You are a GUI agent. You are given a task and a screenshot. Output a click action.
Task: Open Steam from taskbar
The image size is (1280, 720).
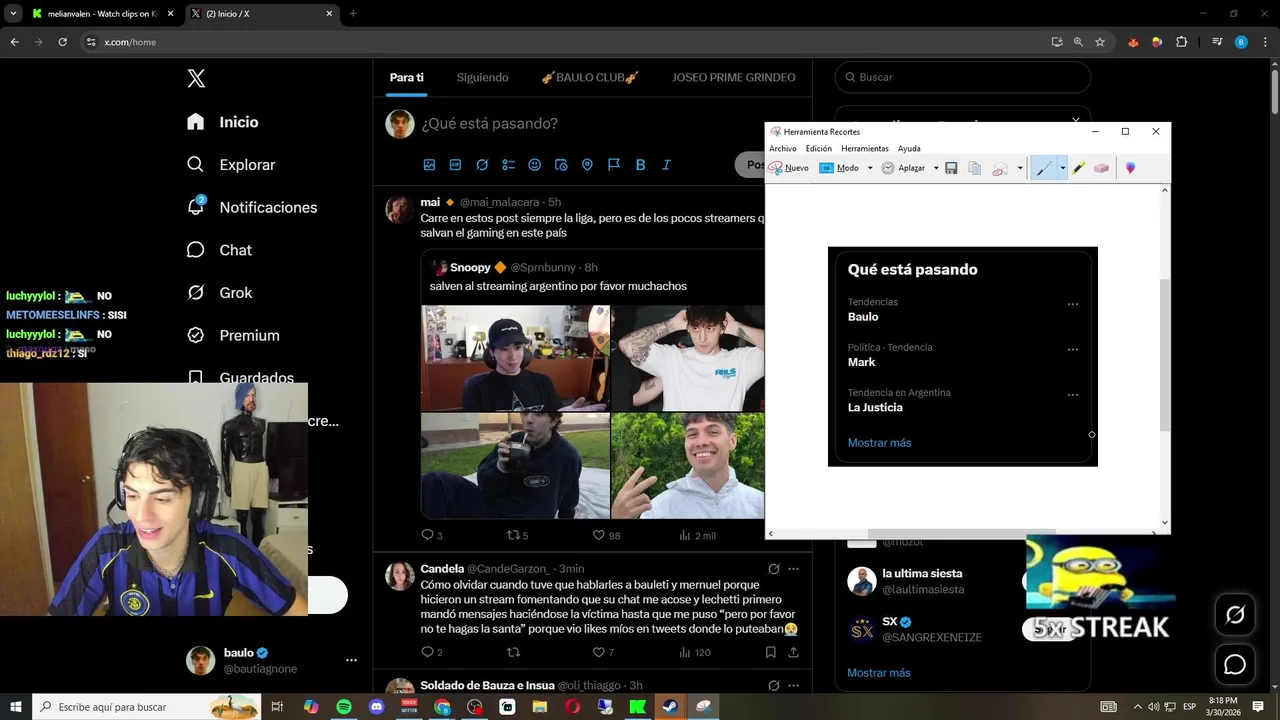point(670,707)
